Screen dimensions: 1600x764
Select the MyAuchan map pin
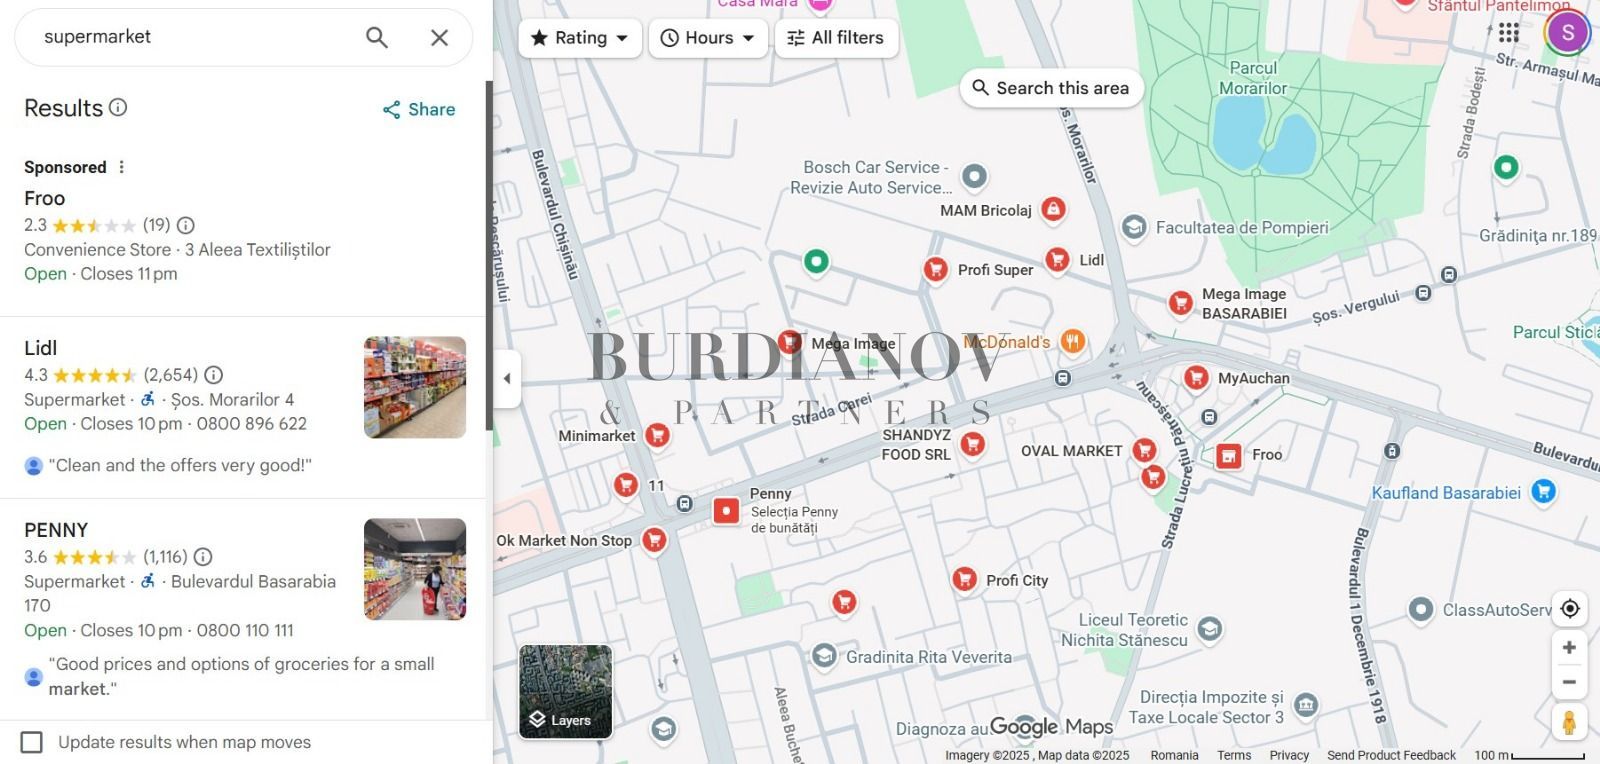(x=1196, y=378)
